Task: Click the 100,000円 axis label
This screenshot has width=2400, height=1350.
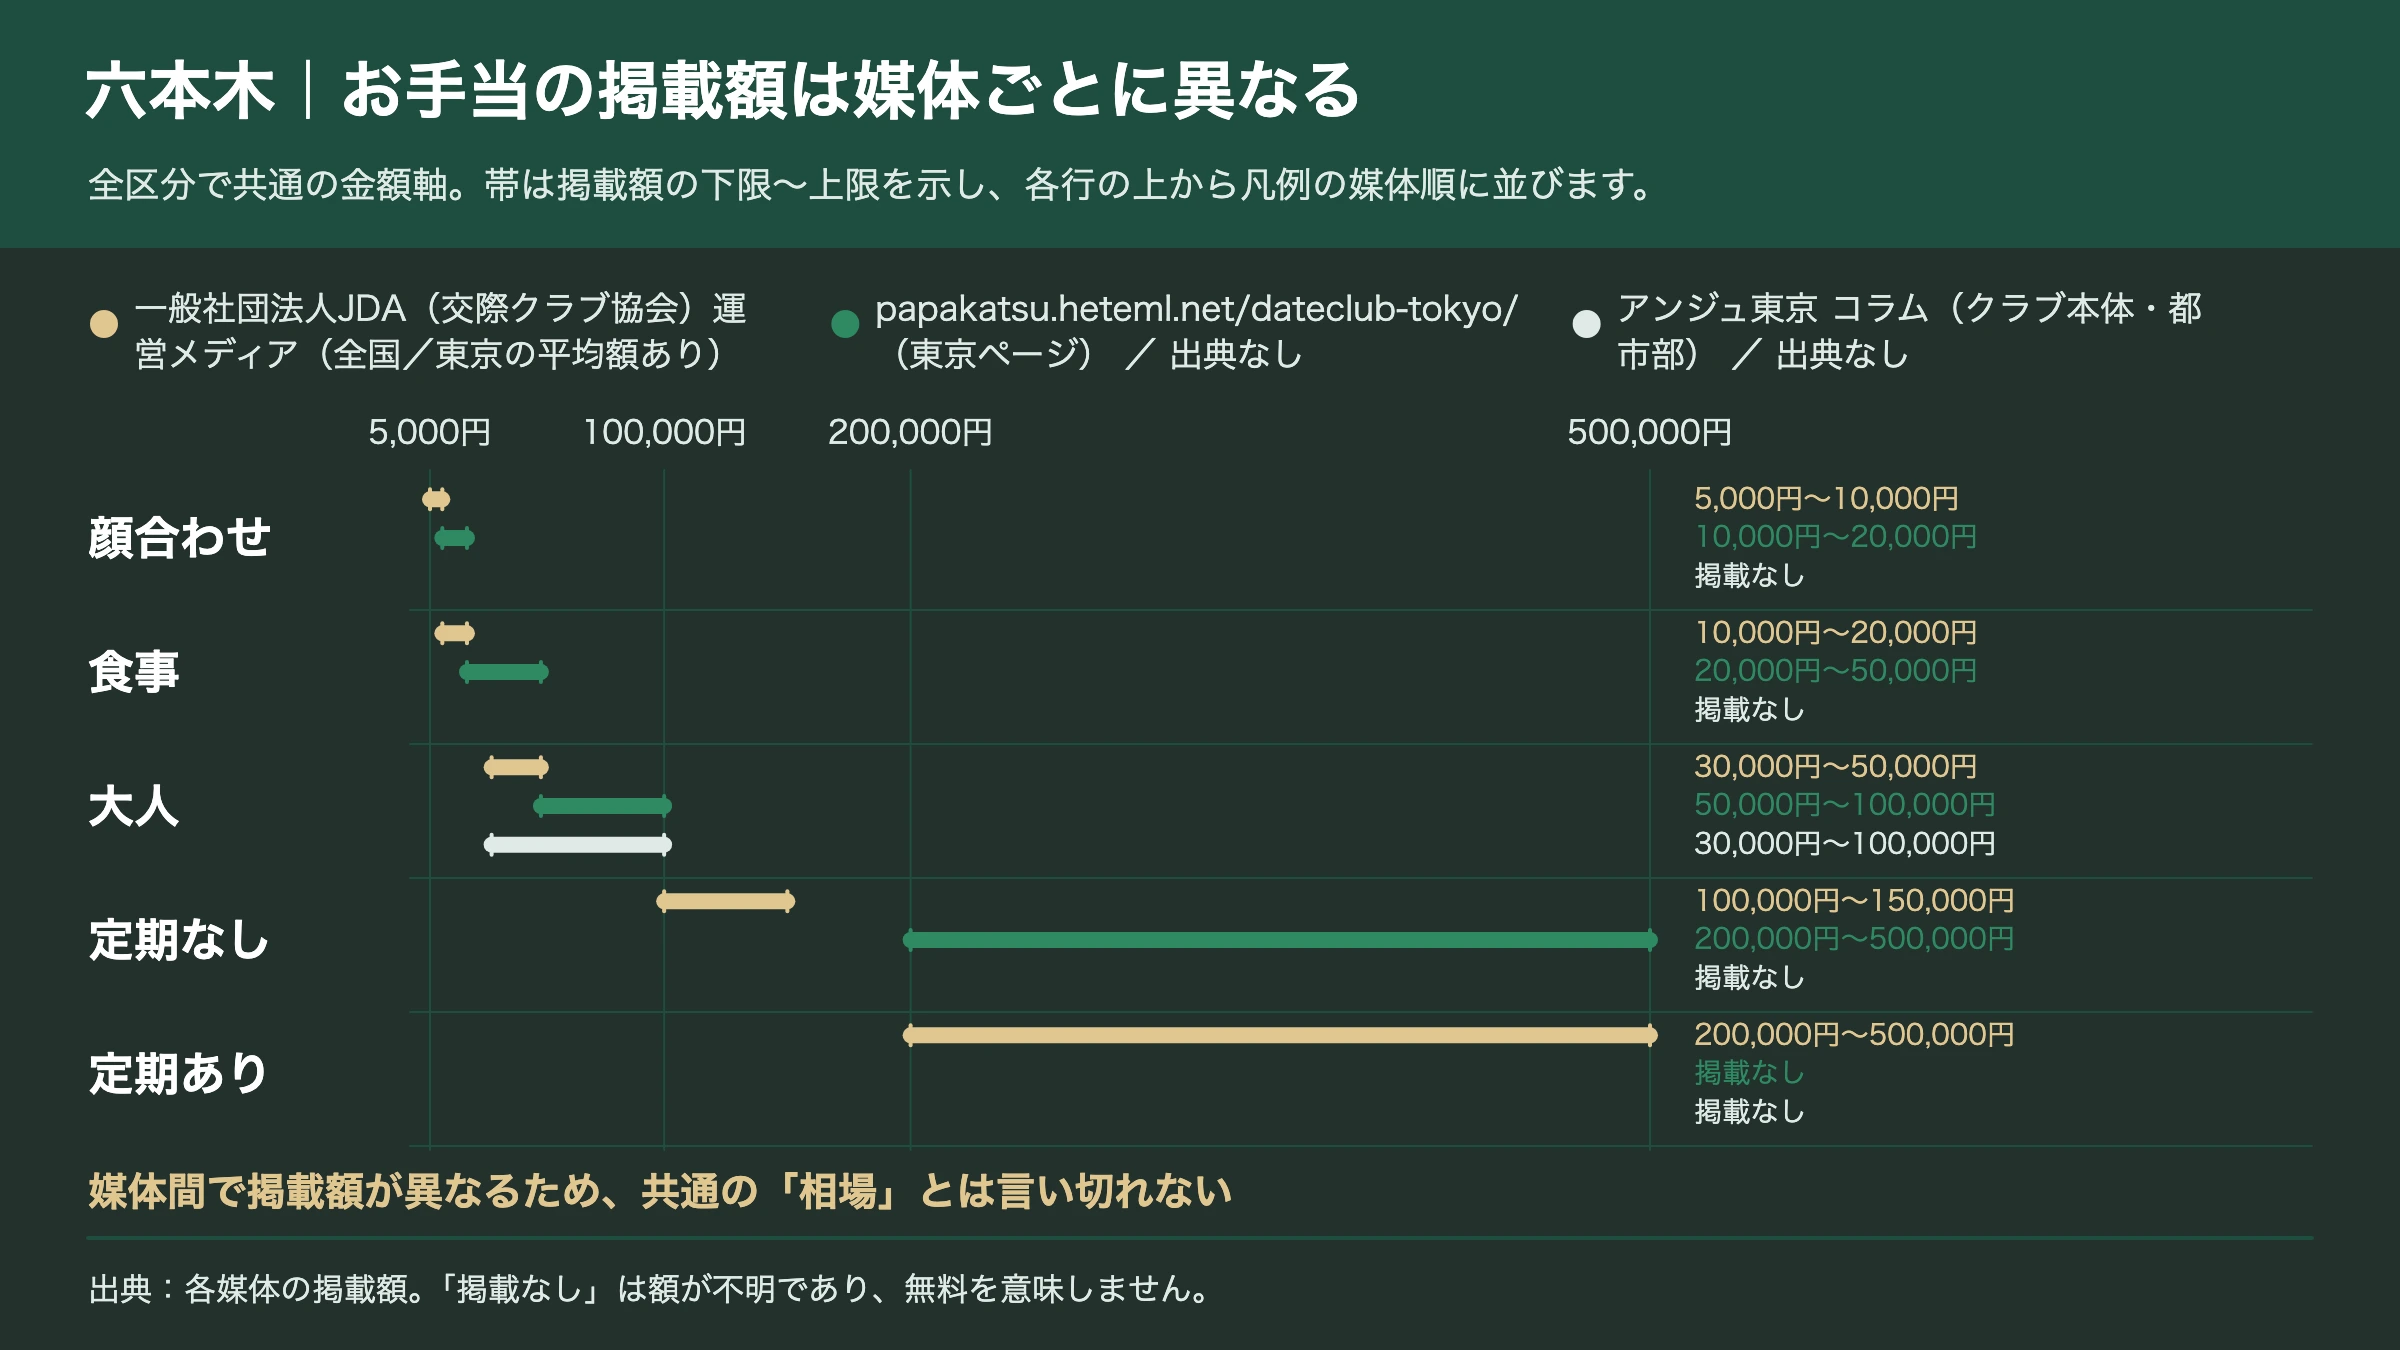Action: point(664,432)
